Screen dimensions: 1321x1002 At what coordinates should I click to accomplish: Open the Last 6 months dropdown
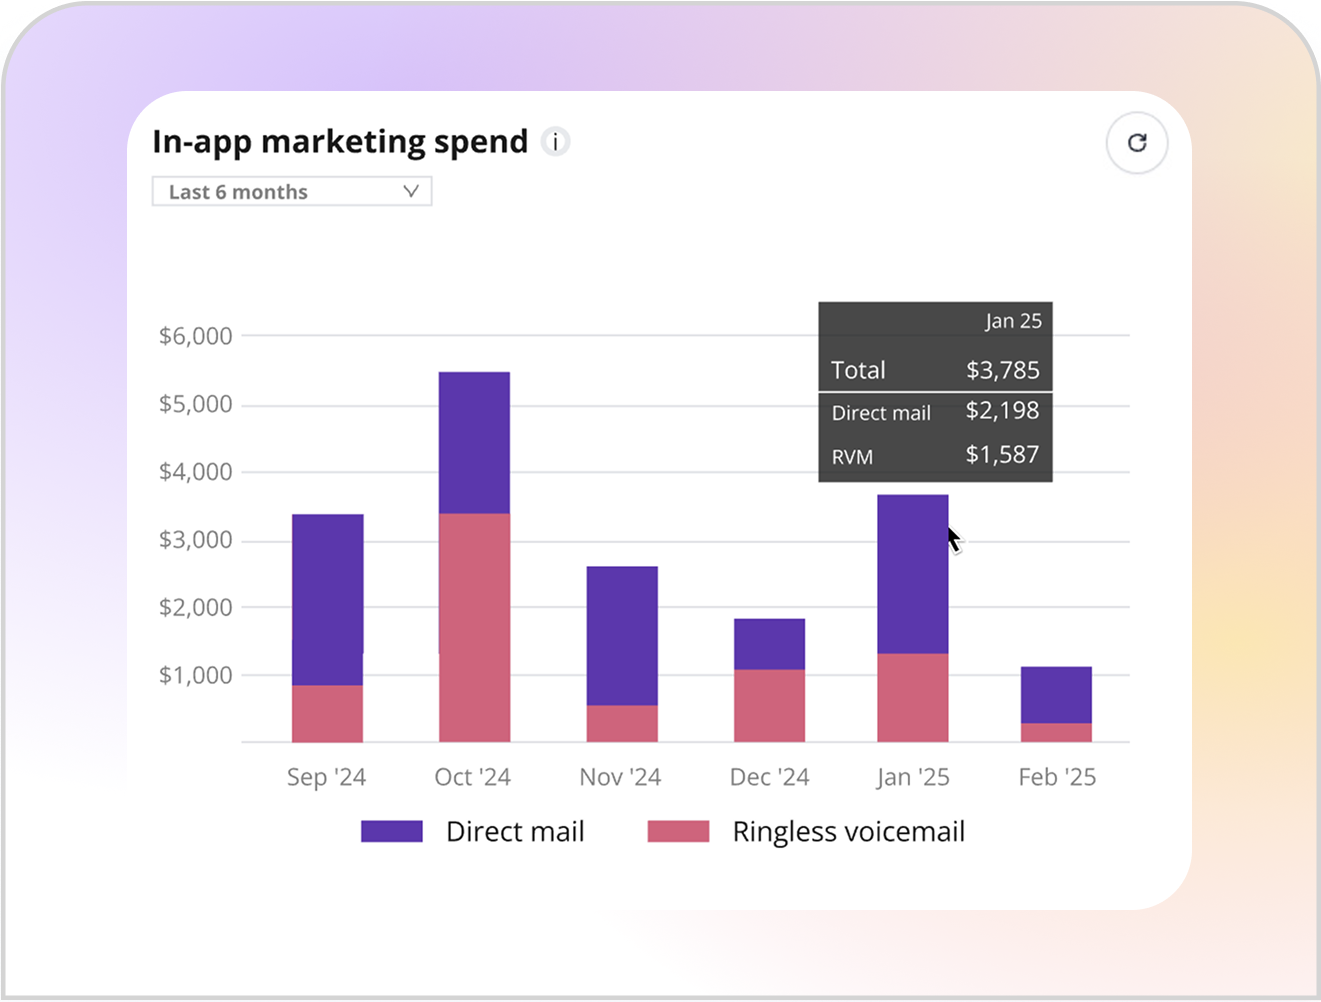[292, 192]
